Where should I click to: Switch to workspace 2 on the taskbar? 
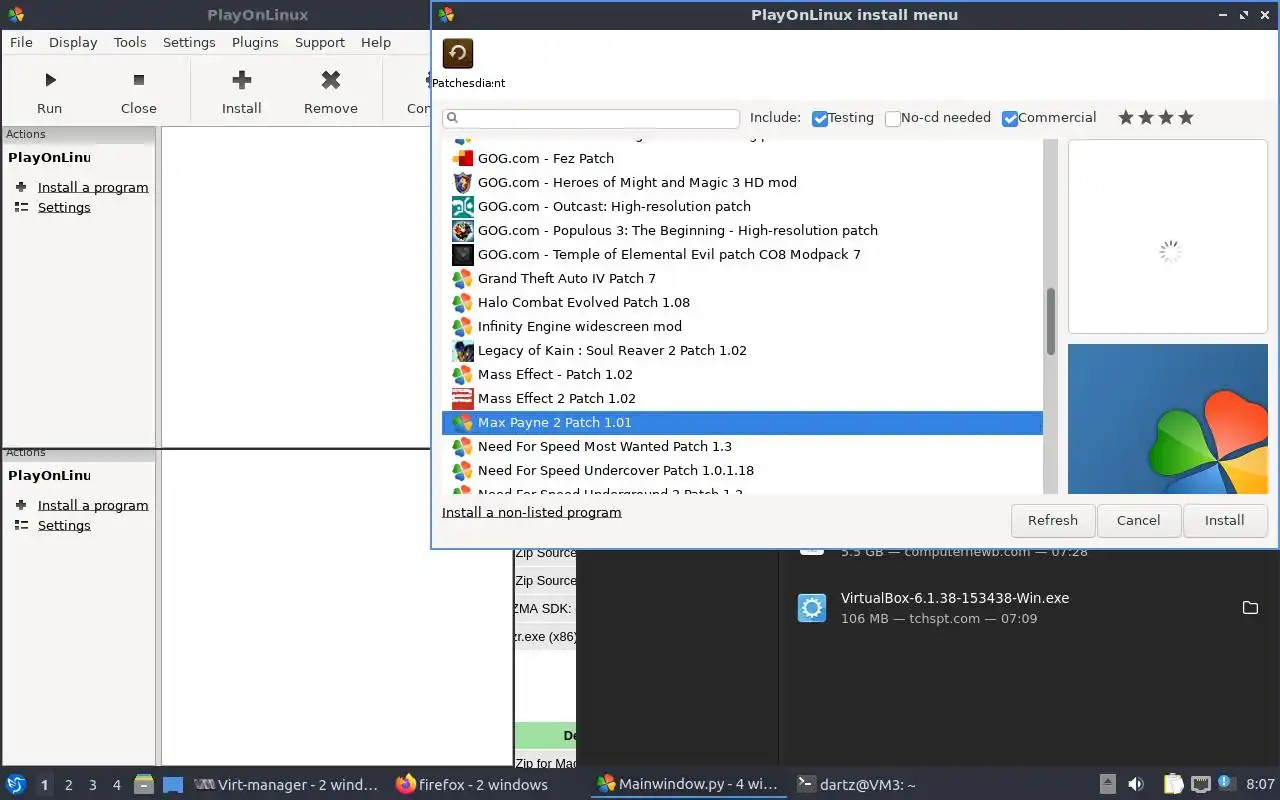69,785
